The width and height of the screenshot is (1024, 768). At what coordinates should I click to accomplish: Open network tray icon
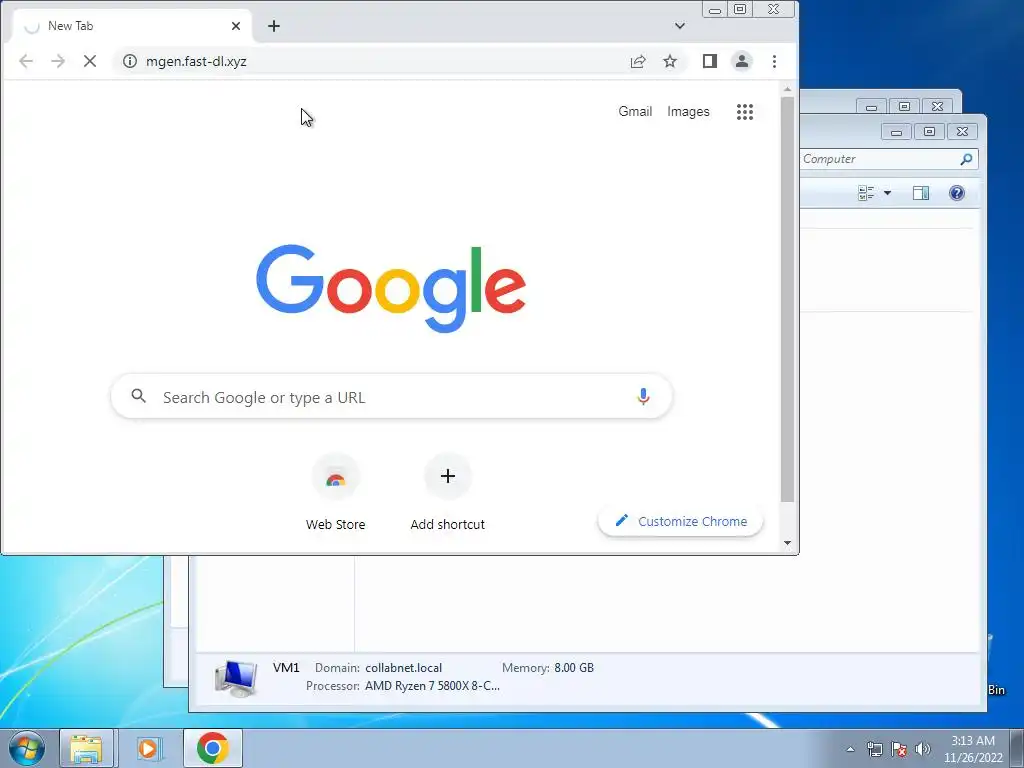tap(874, 749)
